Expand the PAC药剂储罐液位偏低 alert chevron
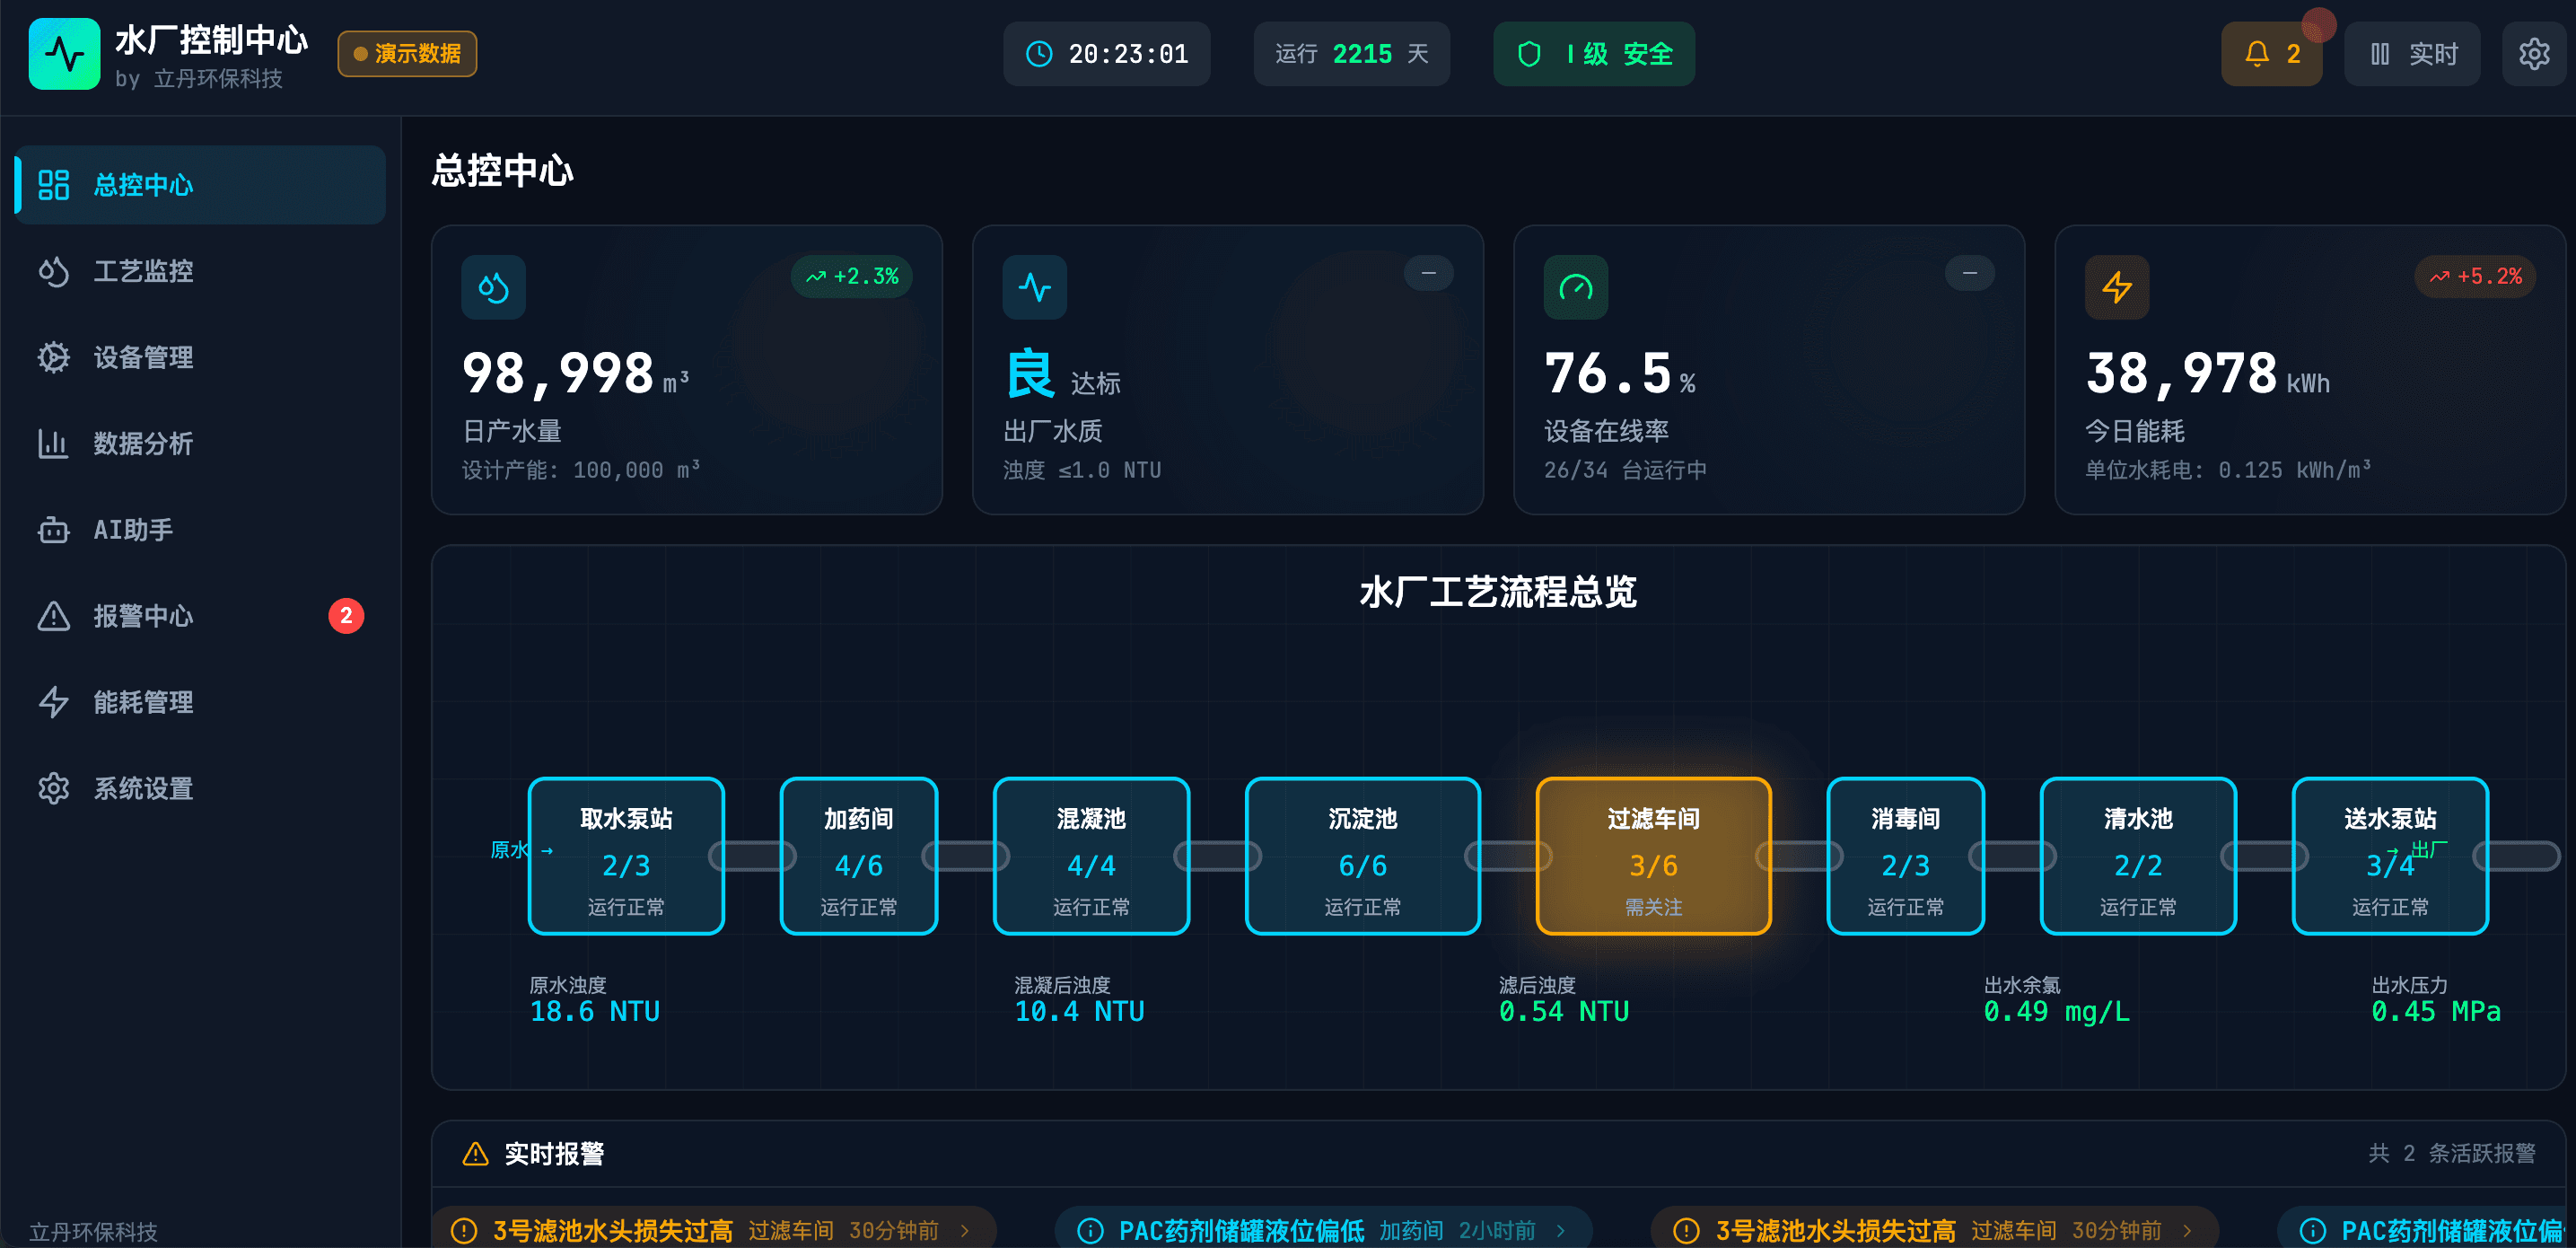Screen dimensions: 2576x1248 (1561, 1231)
